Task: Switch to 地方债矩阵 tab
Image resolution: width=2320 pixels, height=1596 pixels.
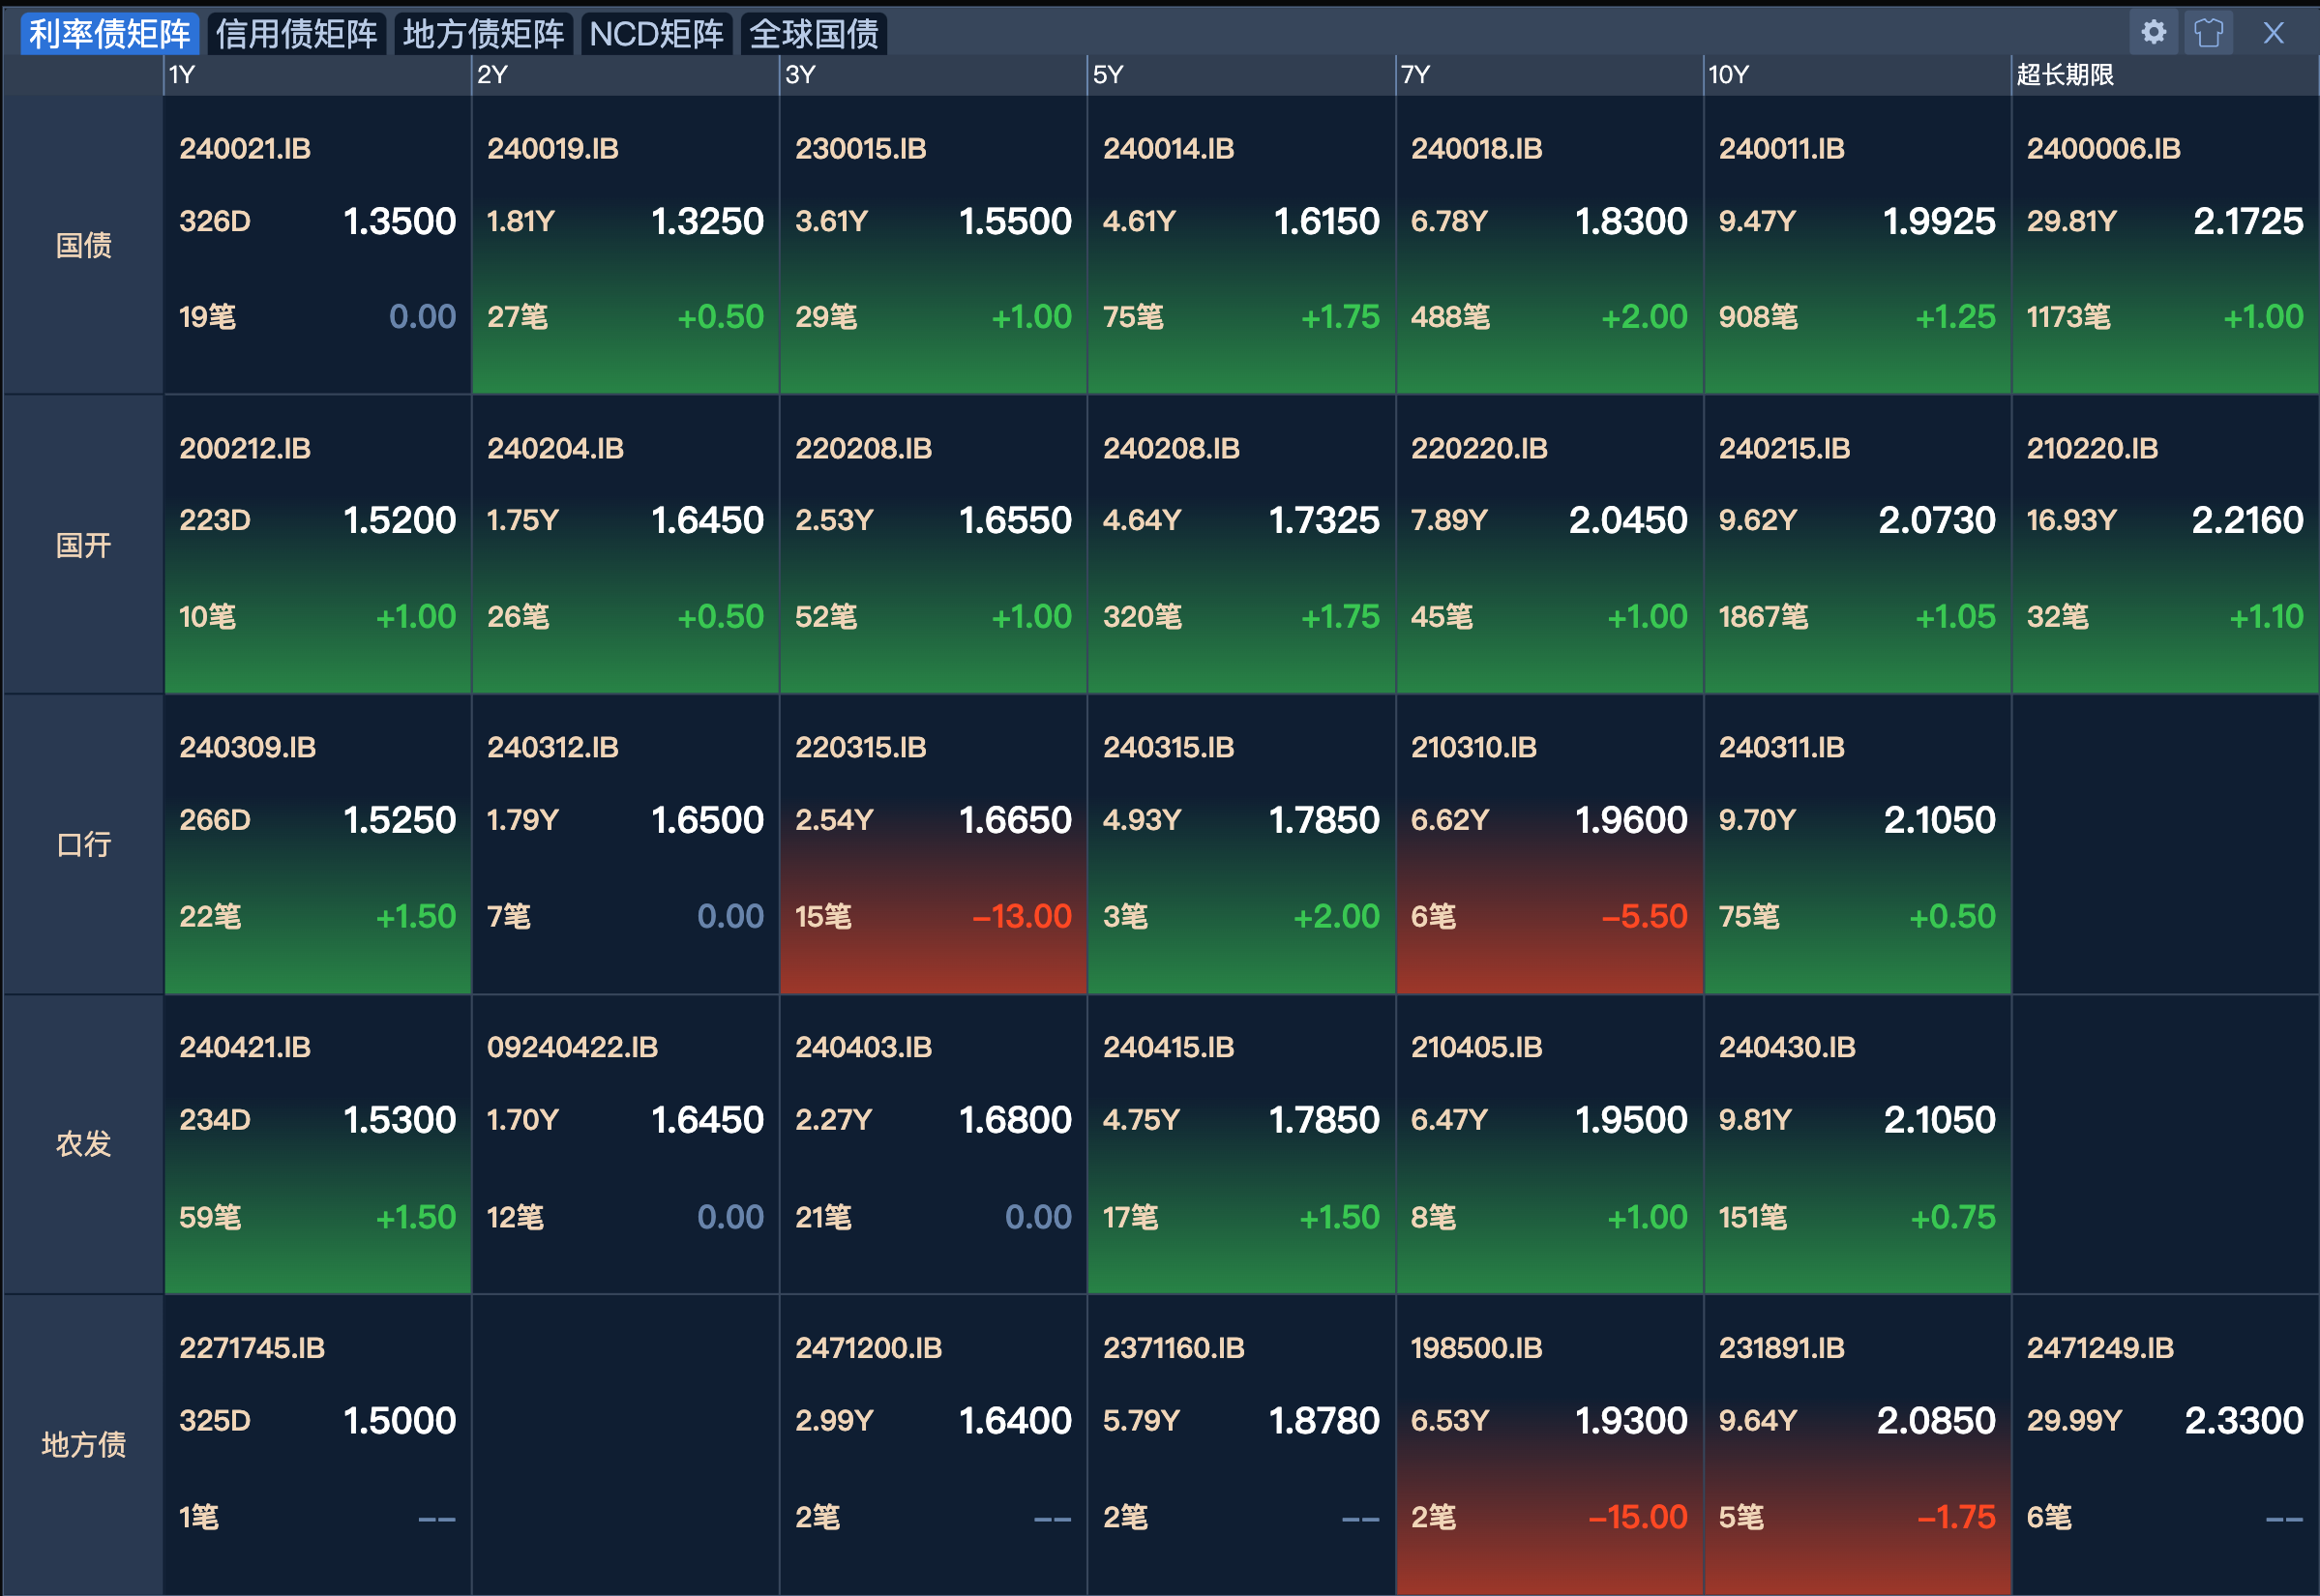Action: click(483, 34)
